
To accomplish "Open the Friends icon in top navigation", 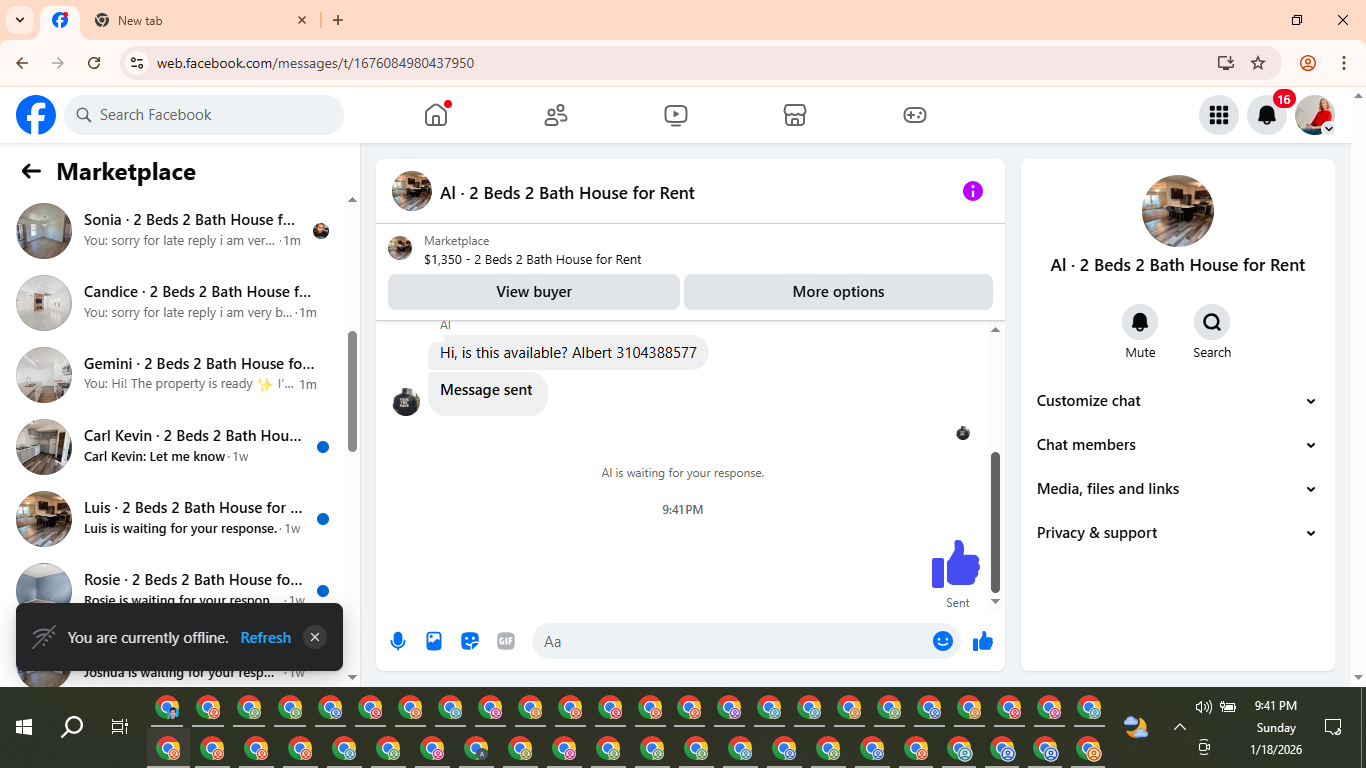I will tap(556, 115).
